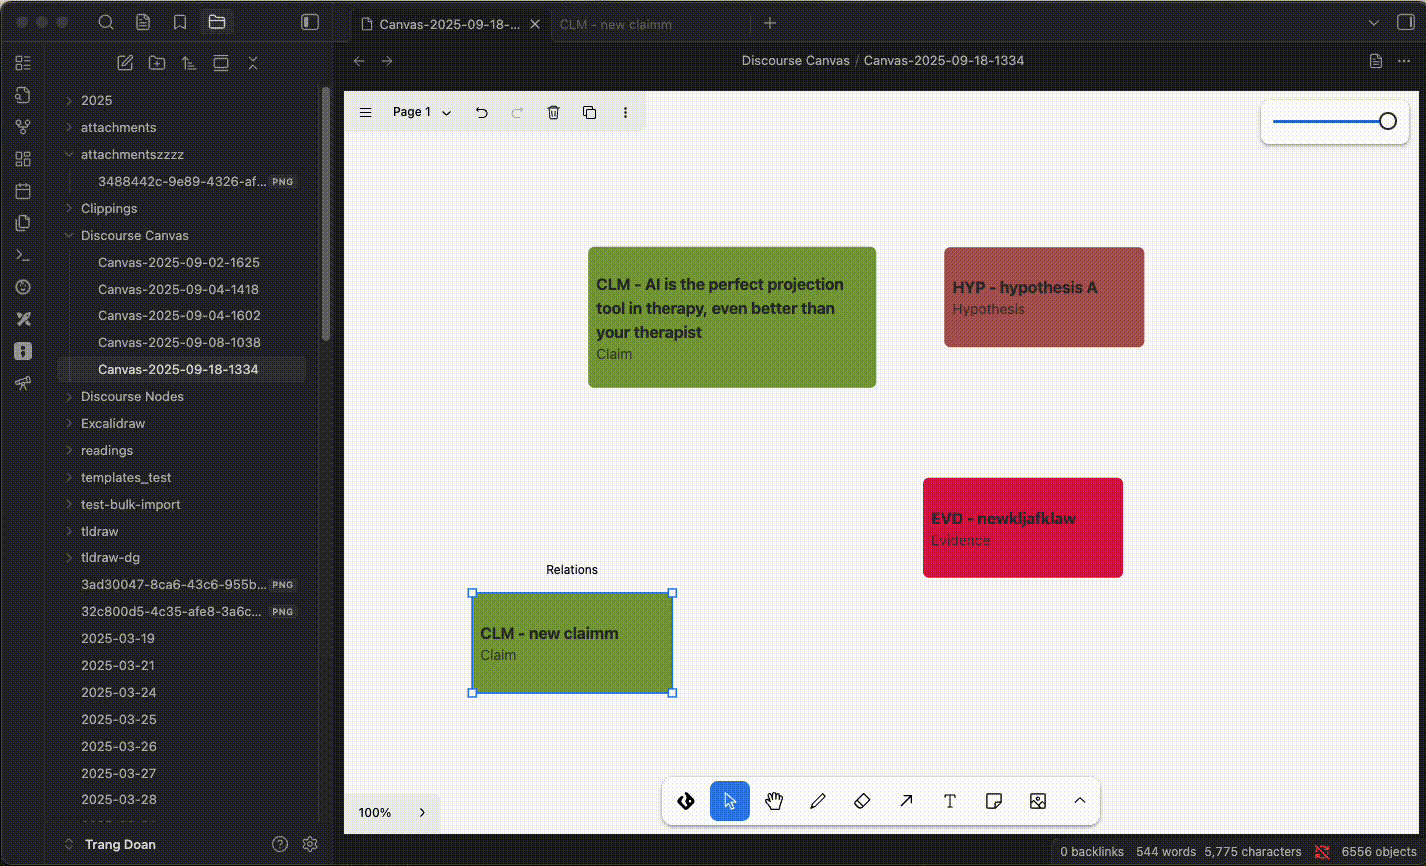Select the Arrow tool
This screenshot has width=1426, height=866.
(x=906, y=801)
